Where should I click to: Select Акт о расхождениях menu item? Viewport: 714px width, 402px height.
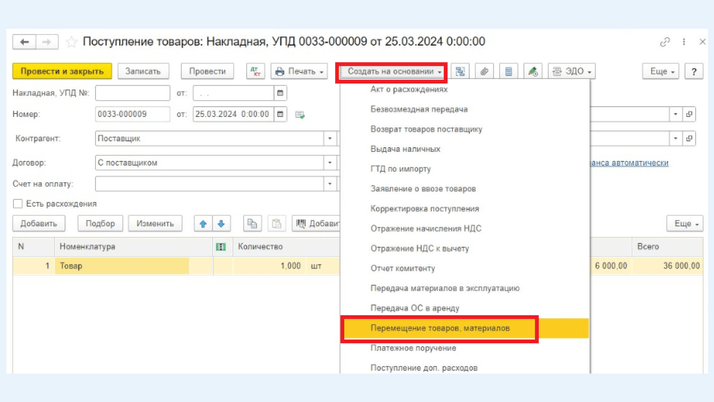[x=465, y=89]
